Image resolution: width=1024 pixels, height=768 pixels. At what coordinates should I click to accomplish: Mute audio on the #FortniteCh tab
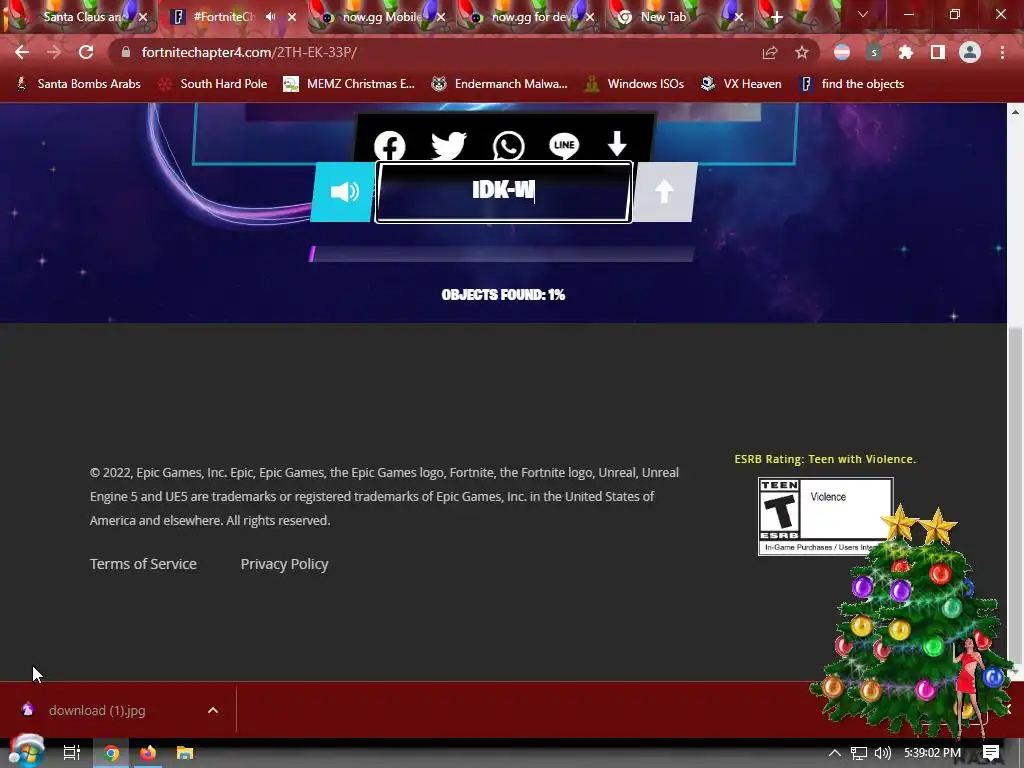[270, 17]
